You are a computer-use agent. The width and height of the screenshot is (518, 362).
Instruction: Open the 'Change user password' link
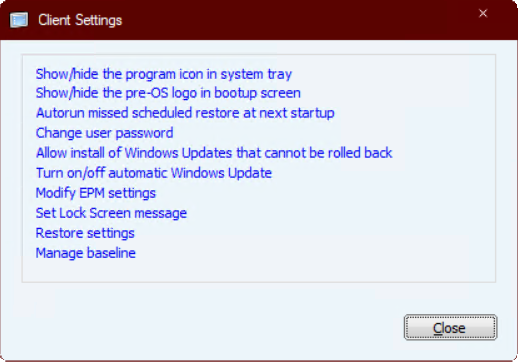click(104, 133)
